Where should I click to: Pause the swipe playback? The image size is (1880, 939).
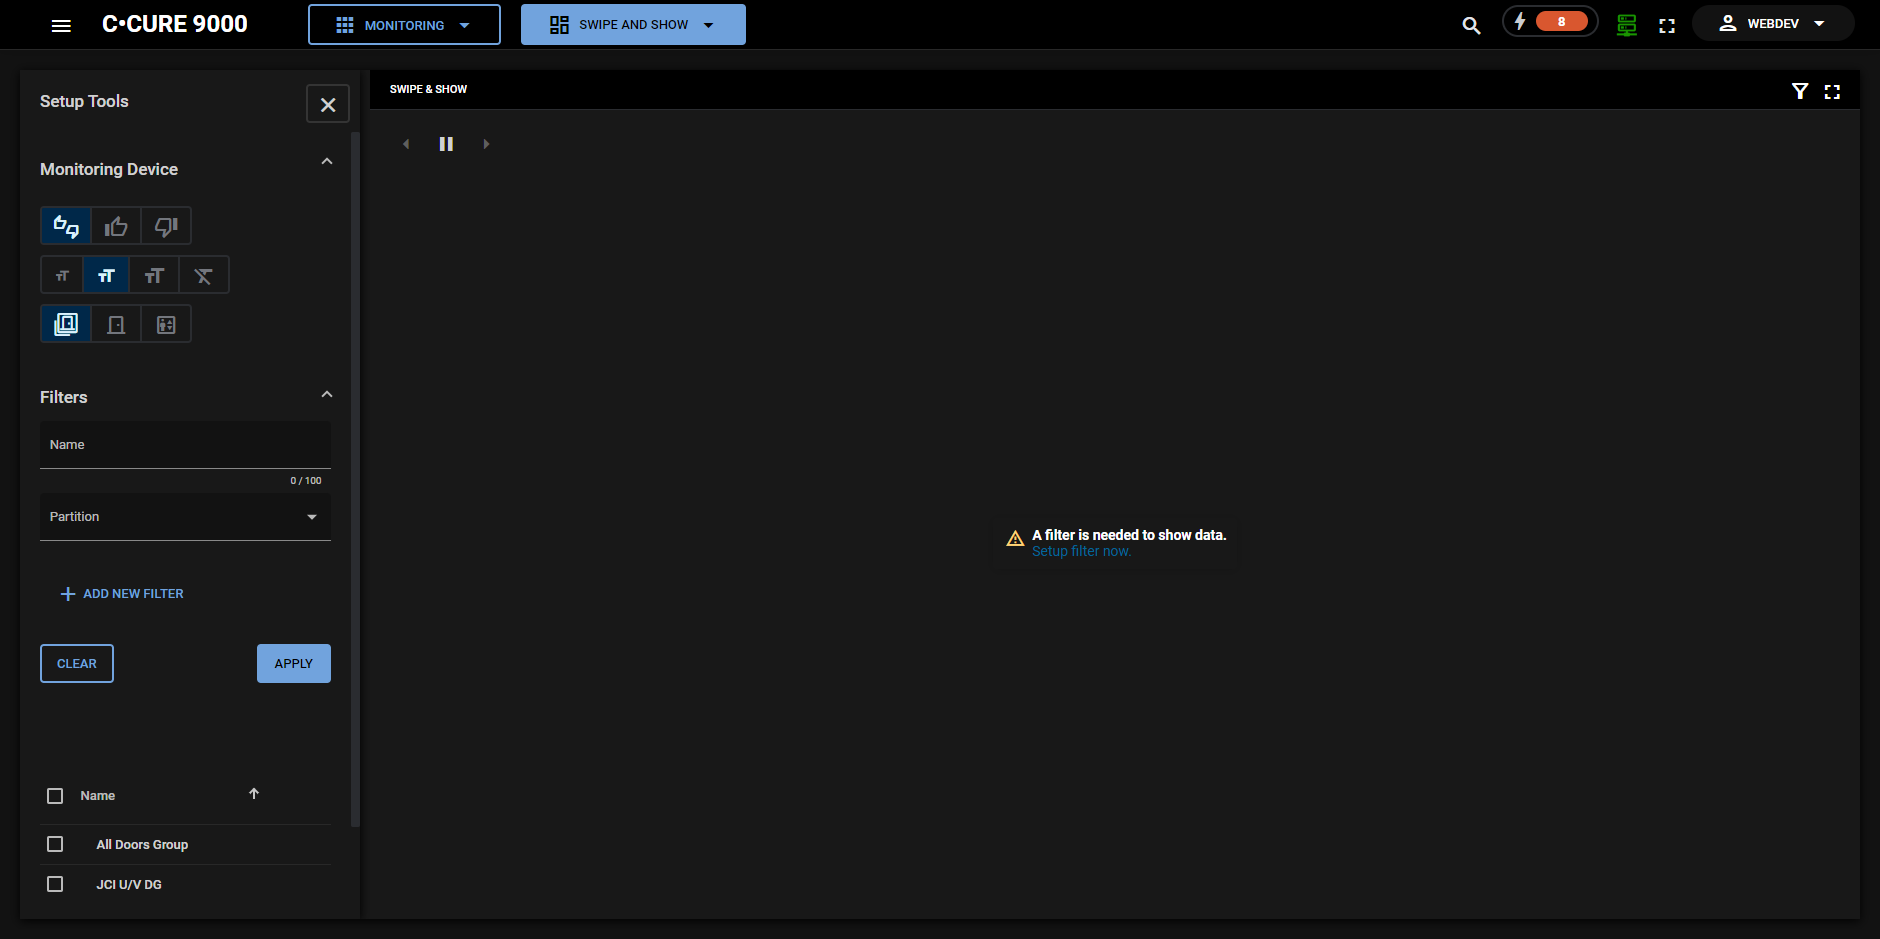446,143
